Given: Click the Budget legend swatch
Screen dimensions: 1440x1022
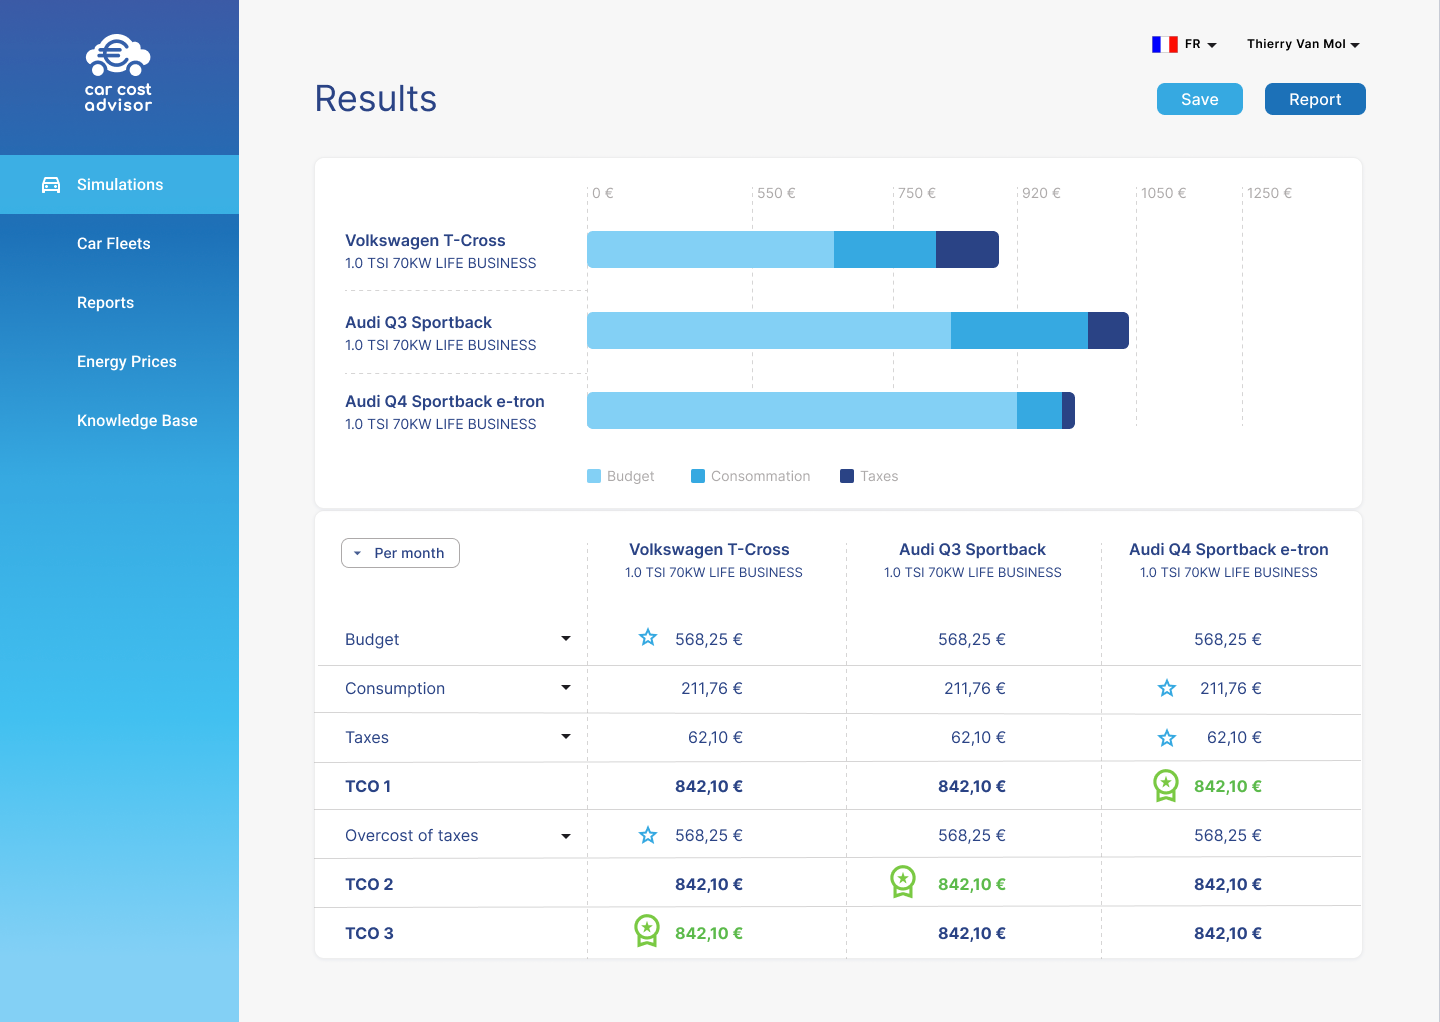Looking at the screenshot, I should pos(594,476).
